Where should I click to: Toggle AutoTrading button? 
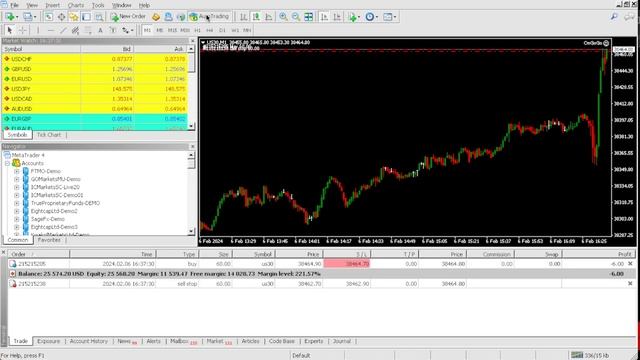[209, 17]
